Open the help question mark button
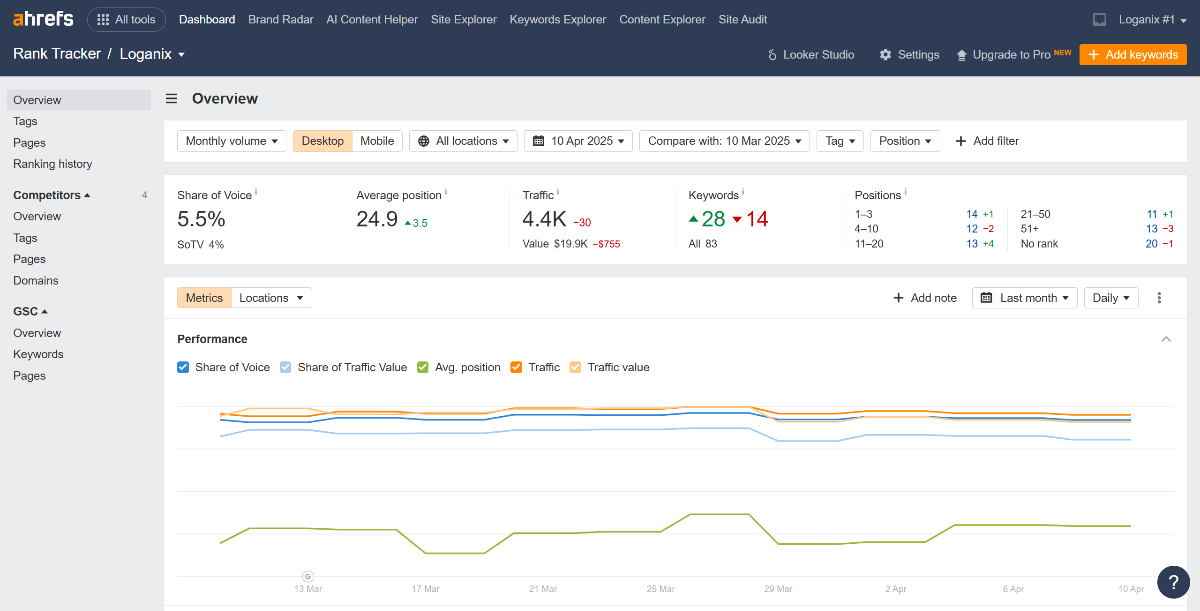Screen dimensions: 1200x611 [x=1173, y=582]
